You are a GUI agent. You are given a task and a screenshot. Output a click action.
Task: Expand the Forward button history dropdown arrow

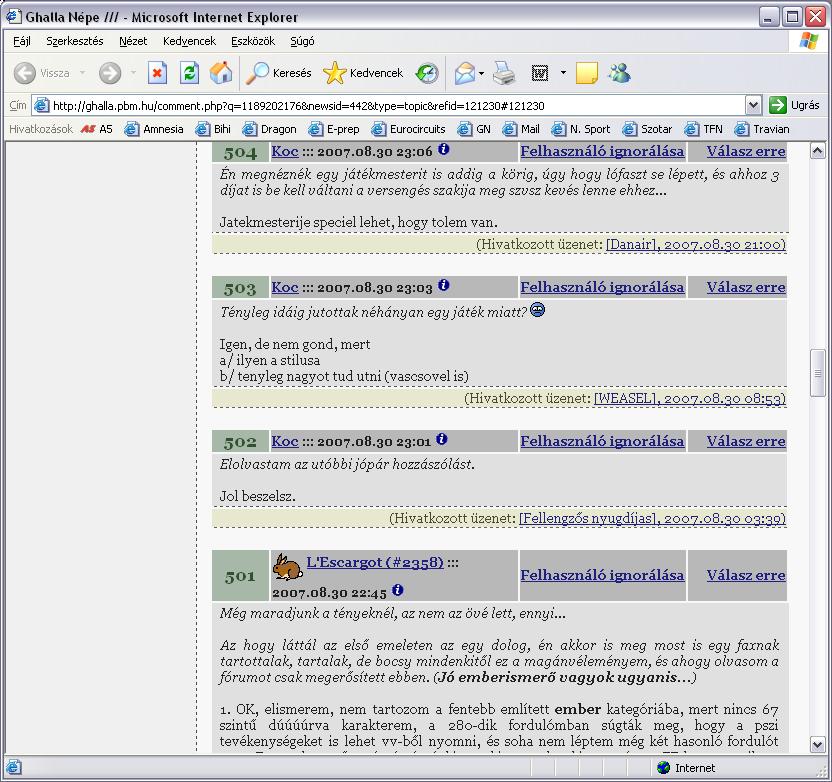click(131, 73)
